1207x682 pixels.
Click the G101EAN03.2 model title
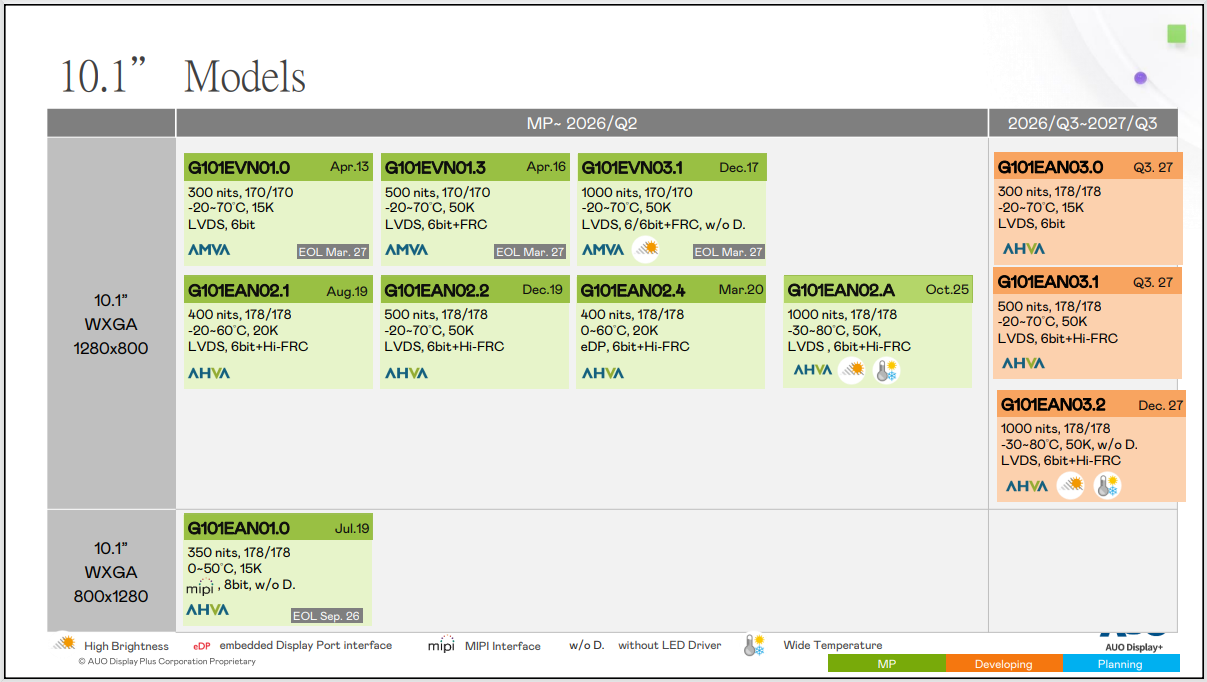point(1053,405)
